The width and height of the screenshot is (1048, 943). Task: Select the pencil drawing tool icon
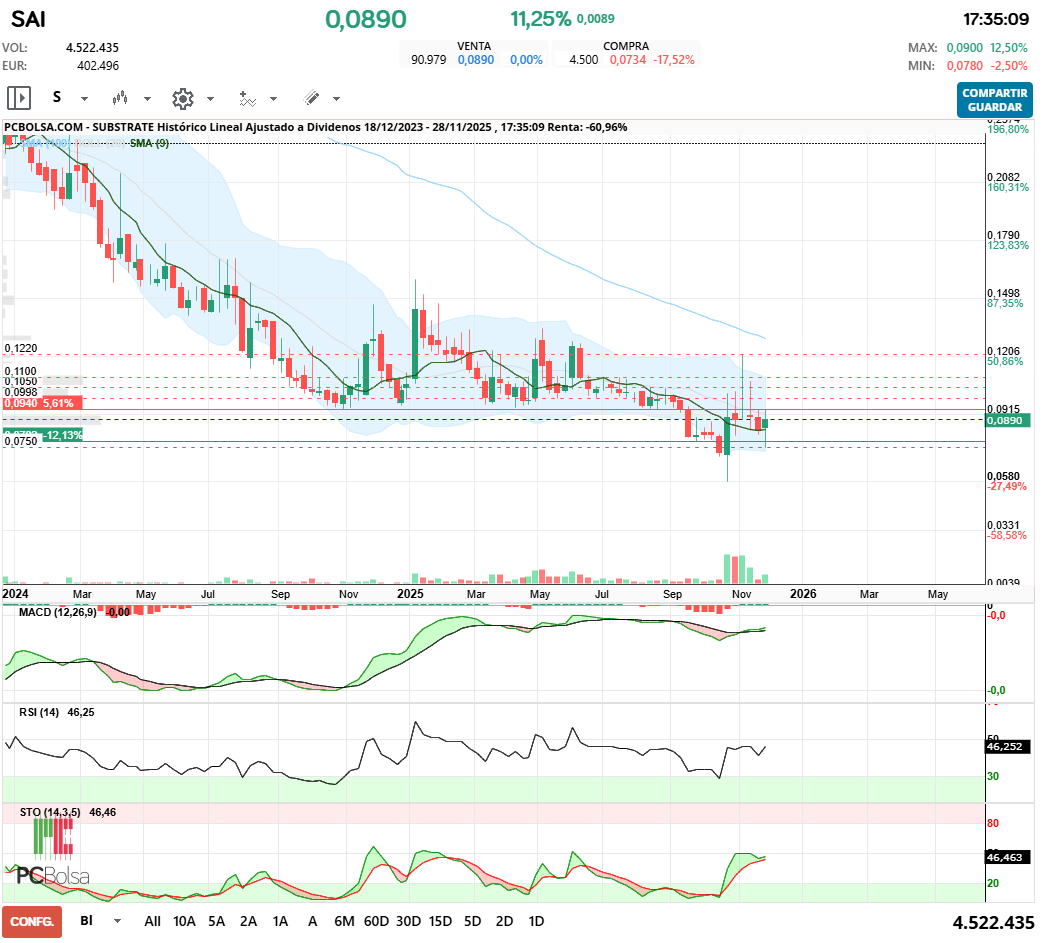311,98
